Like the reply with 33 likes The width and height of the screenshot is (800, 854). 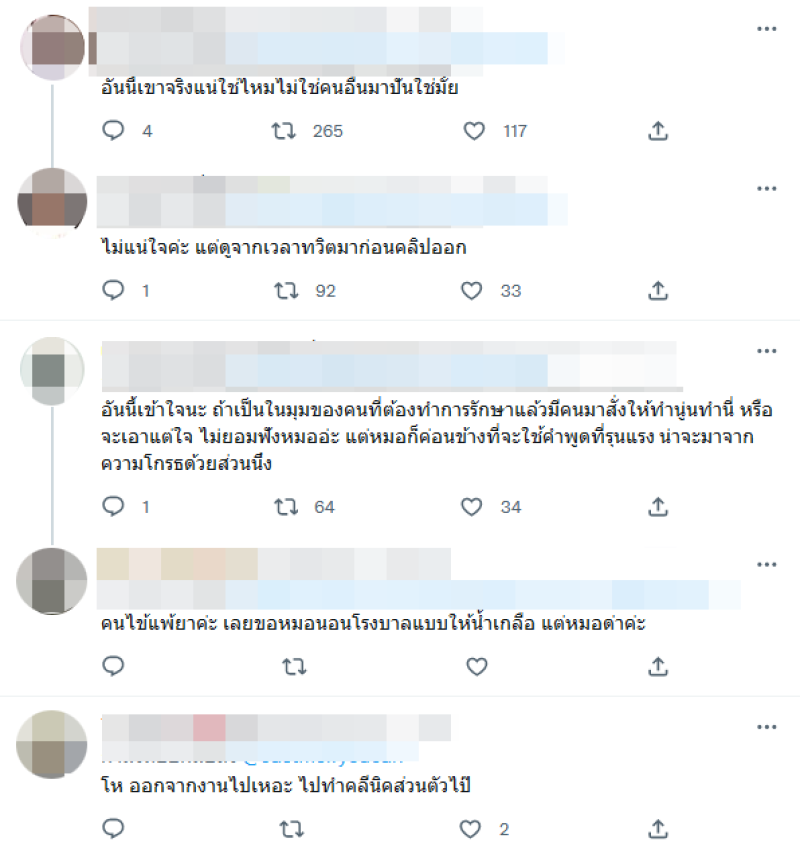472,291
